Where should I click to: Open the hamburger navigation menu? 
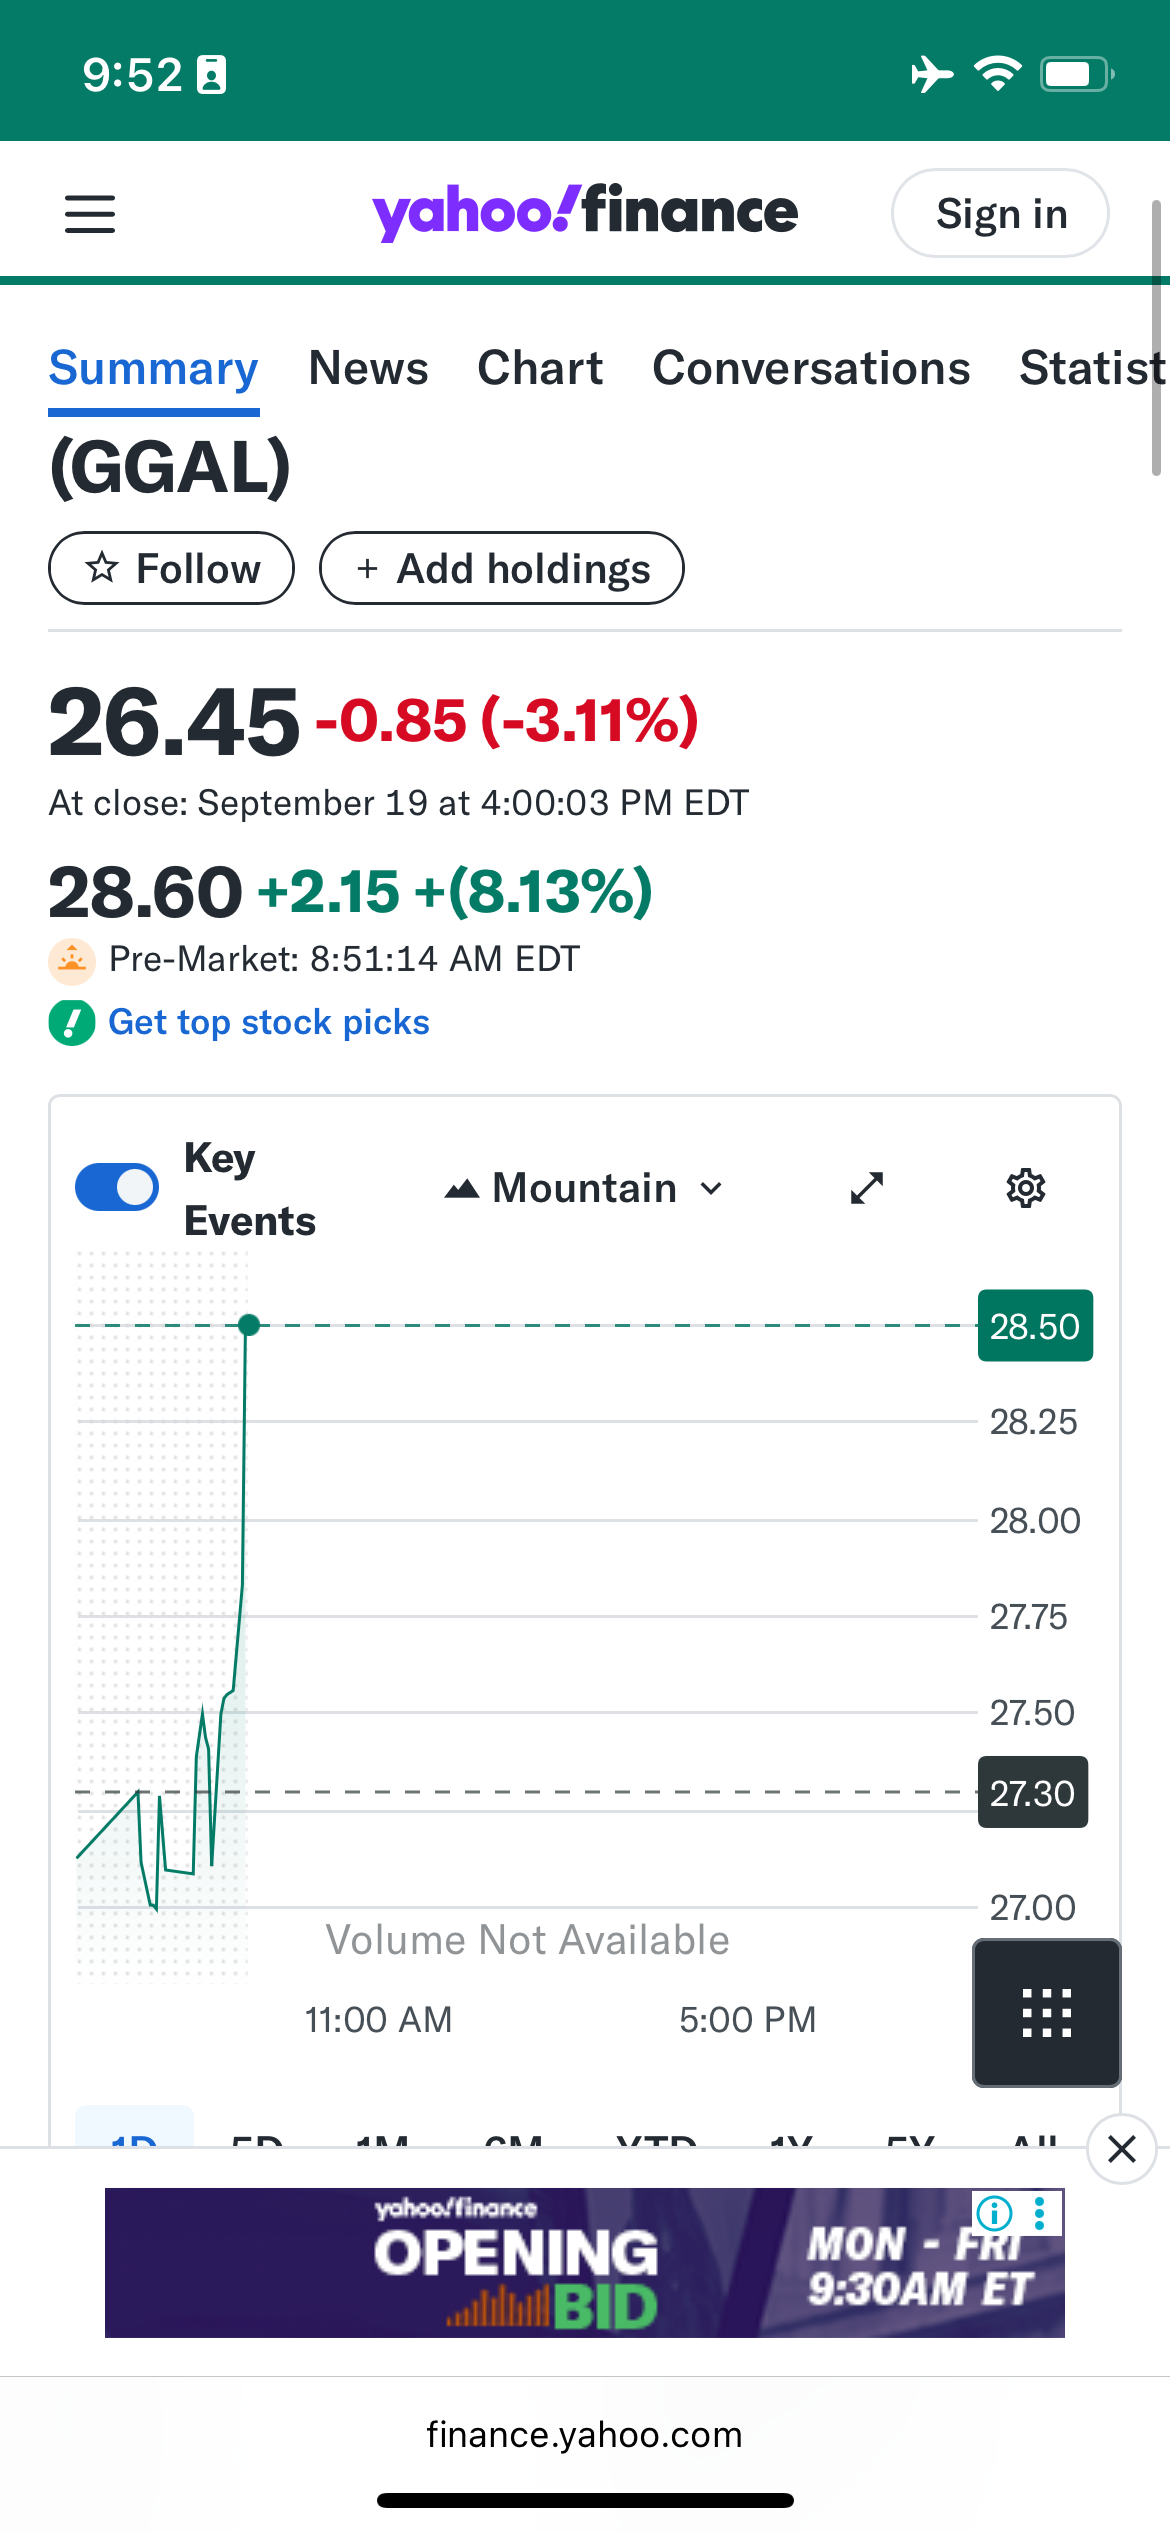point(90,214)
